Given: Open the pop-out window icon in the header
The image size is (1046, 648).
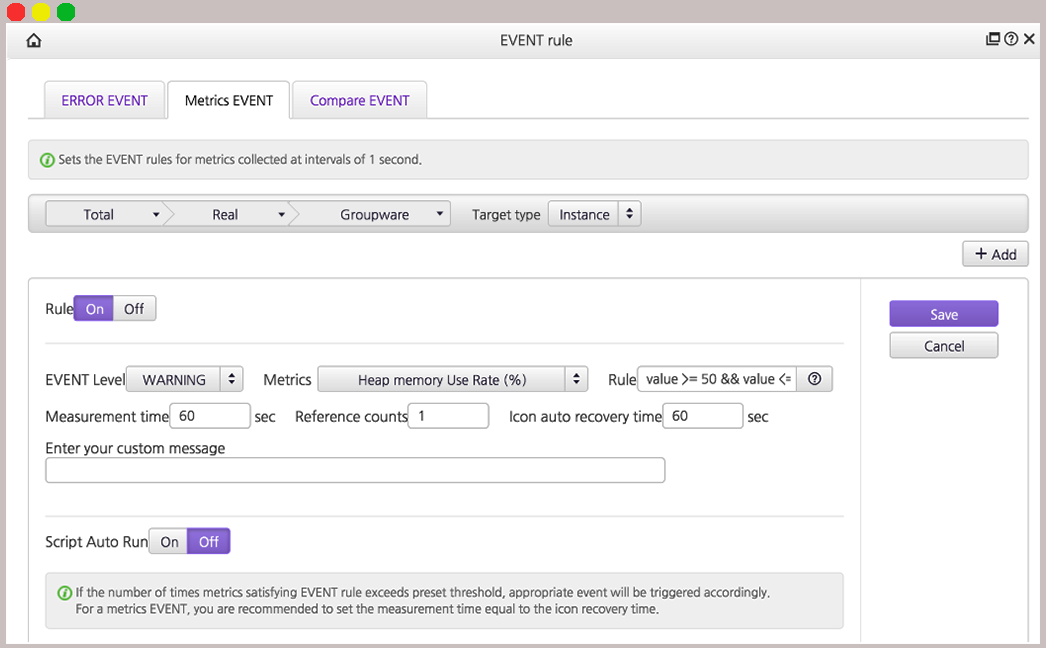Looking at the screenshot, I should tap(993, 40).
